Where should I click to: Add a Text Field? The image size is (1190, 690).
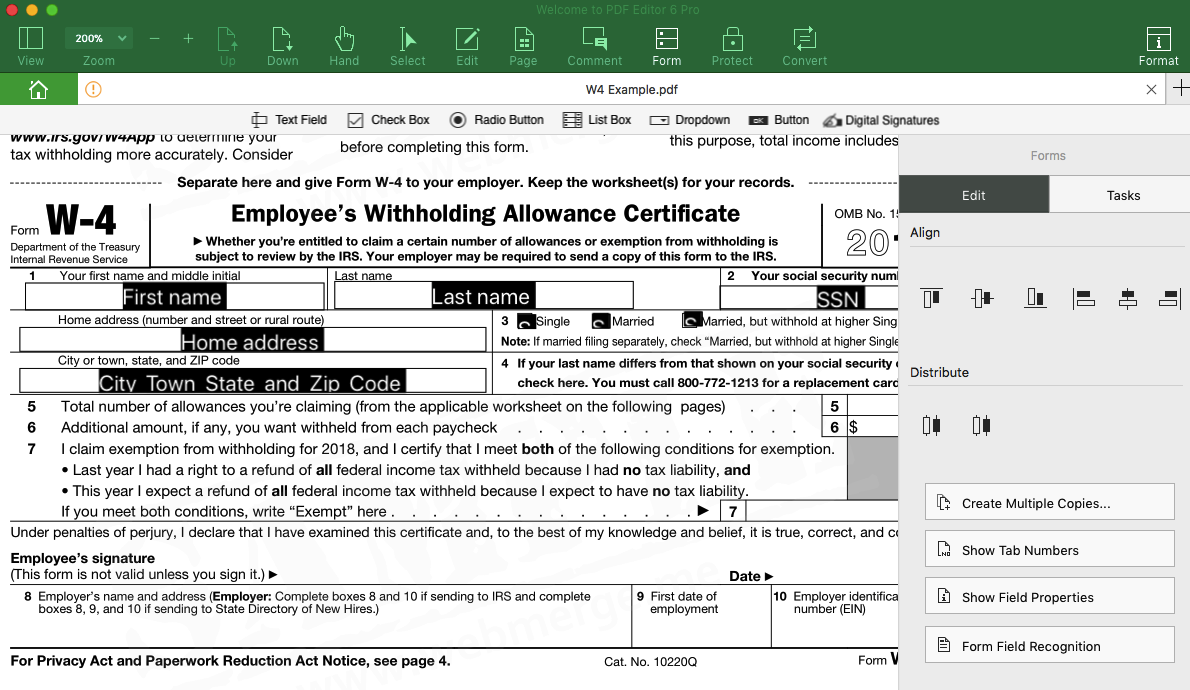click(289, 120)
